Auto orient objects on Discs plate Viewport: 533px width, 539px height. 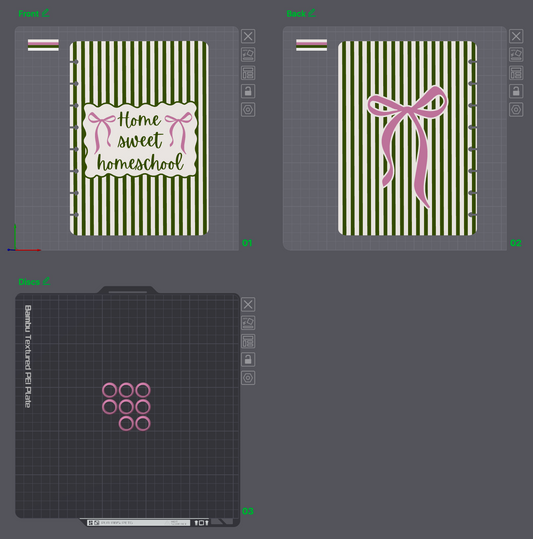[248, 323]
